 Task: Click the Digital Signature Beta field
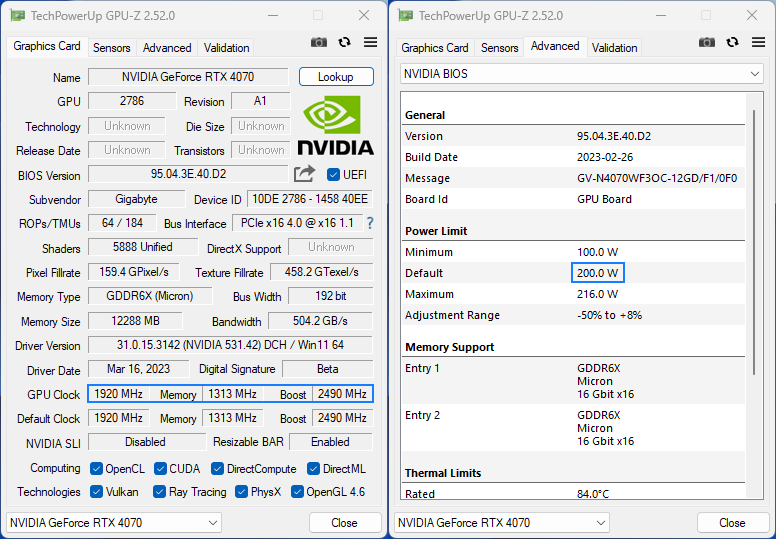[x=328, y=369]
